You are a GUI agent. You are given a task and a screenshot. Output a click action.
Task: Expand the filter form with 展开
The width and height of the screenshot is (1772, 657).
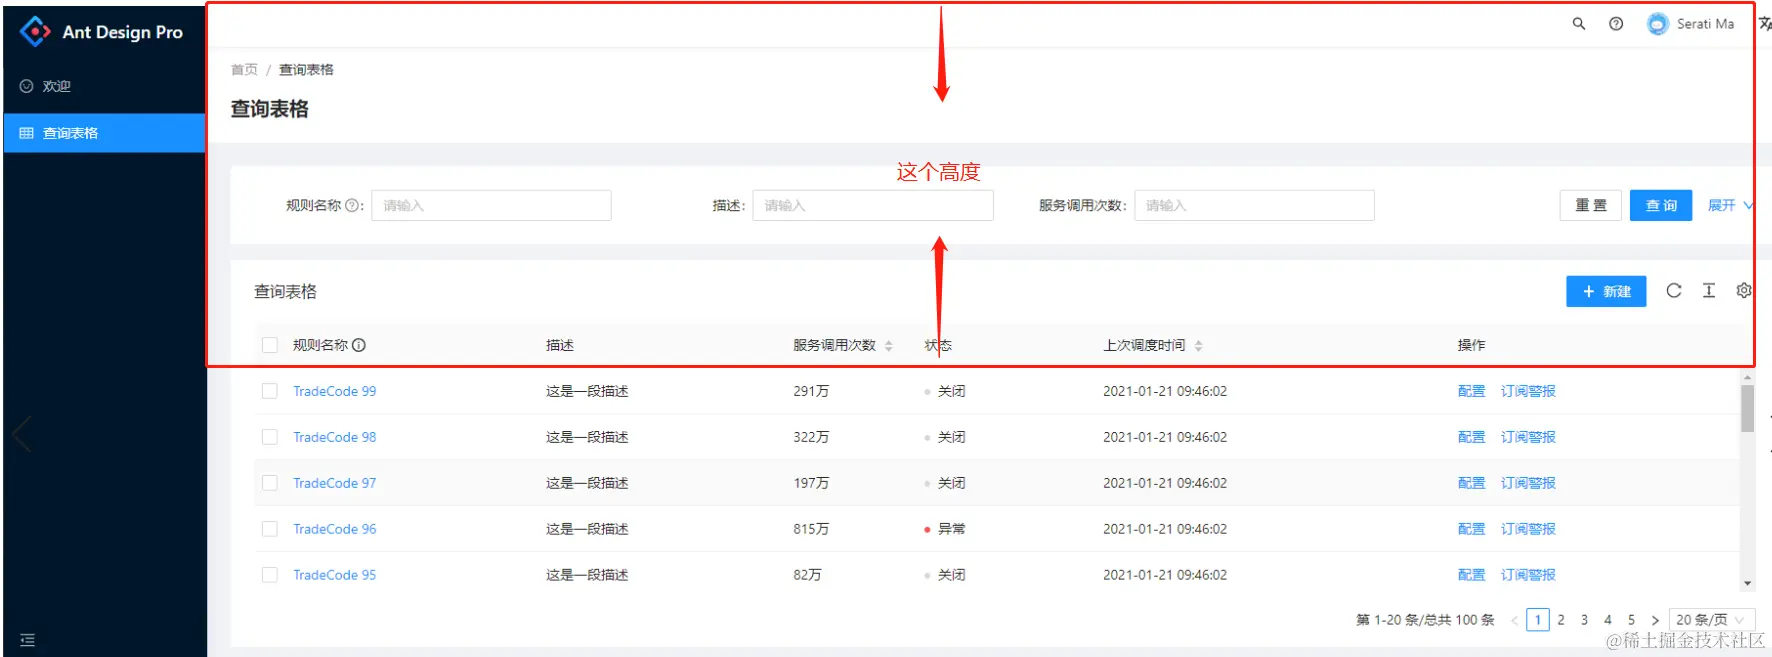click(1730, 206)
